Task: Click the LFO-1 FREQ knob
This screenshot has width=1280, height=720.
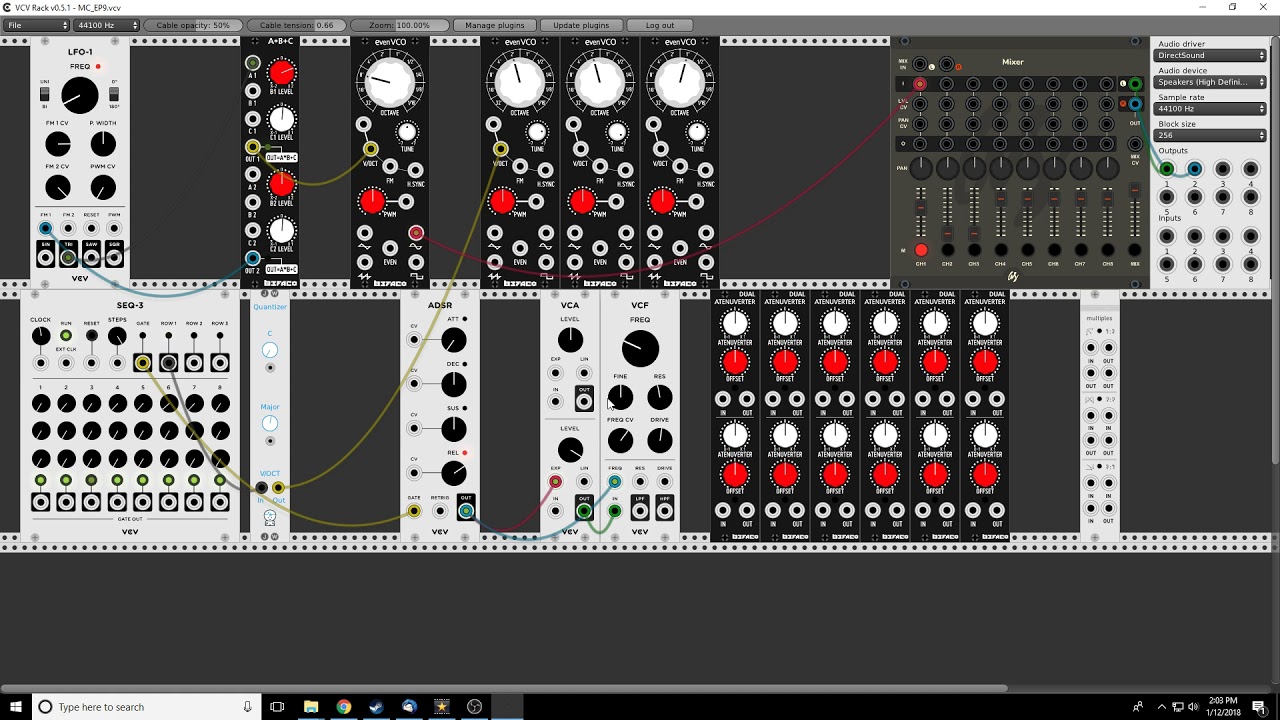Action: [x=80, y=95]
